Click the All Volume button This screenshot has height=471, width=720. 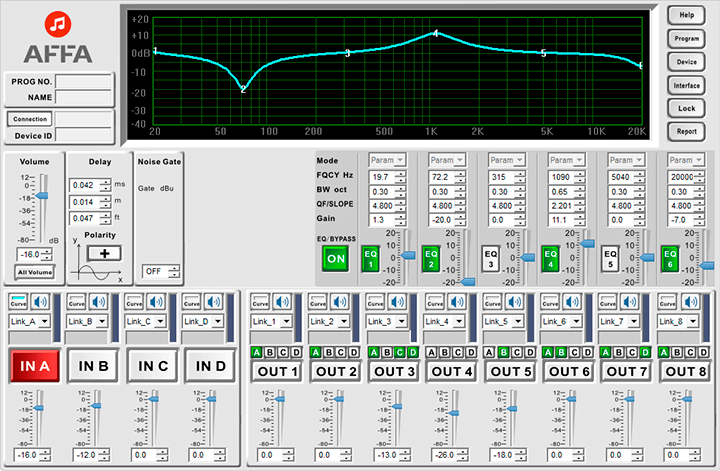pyautogui.click(x=35, y=272)
